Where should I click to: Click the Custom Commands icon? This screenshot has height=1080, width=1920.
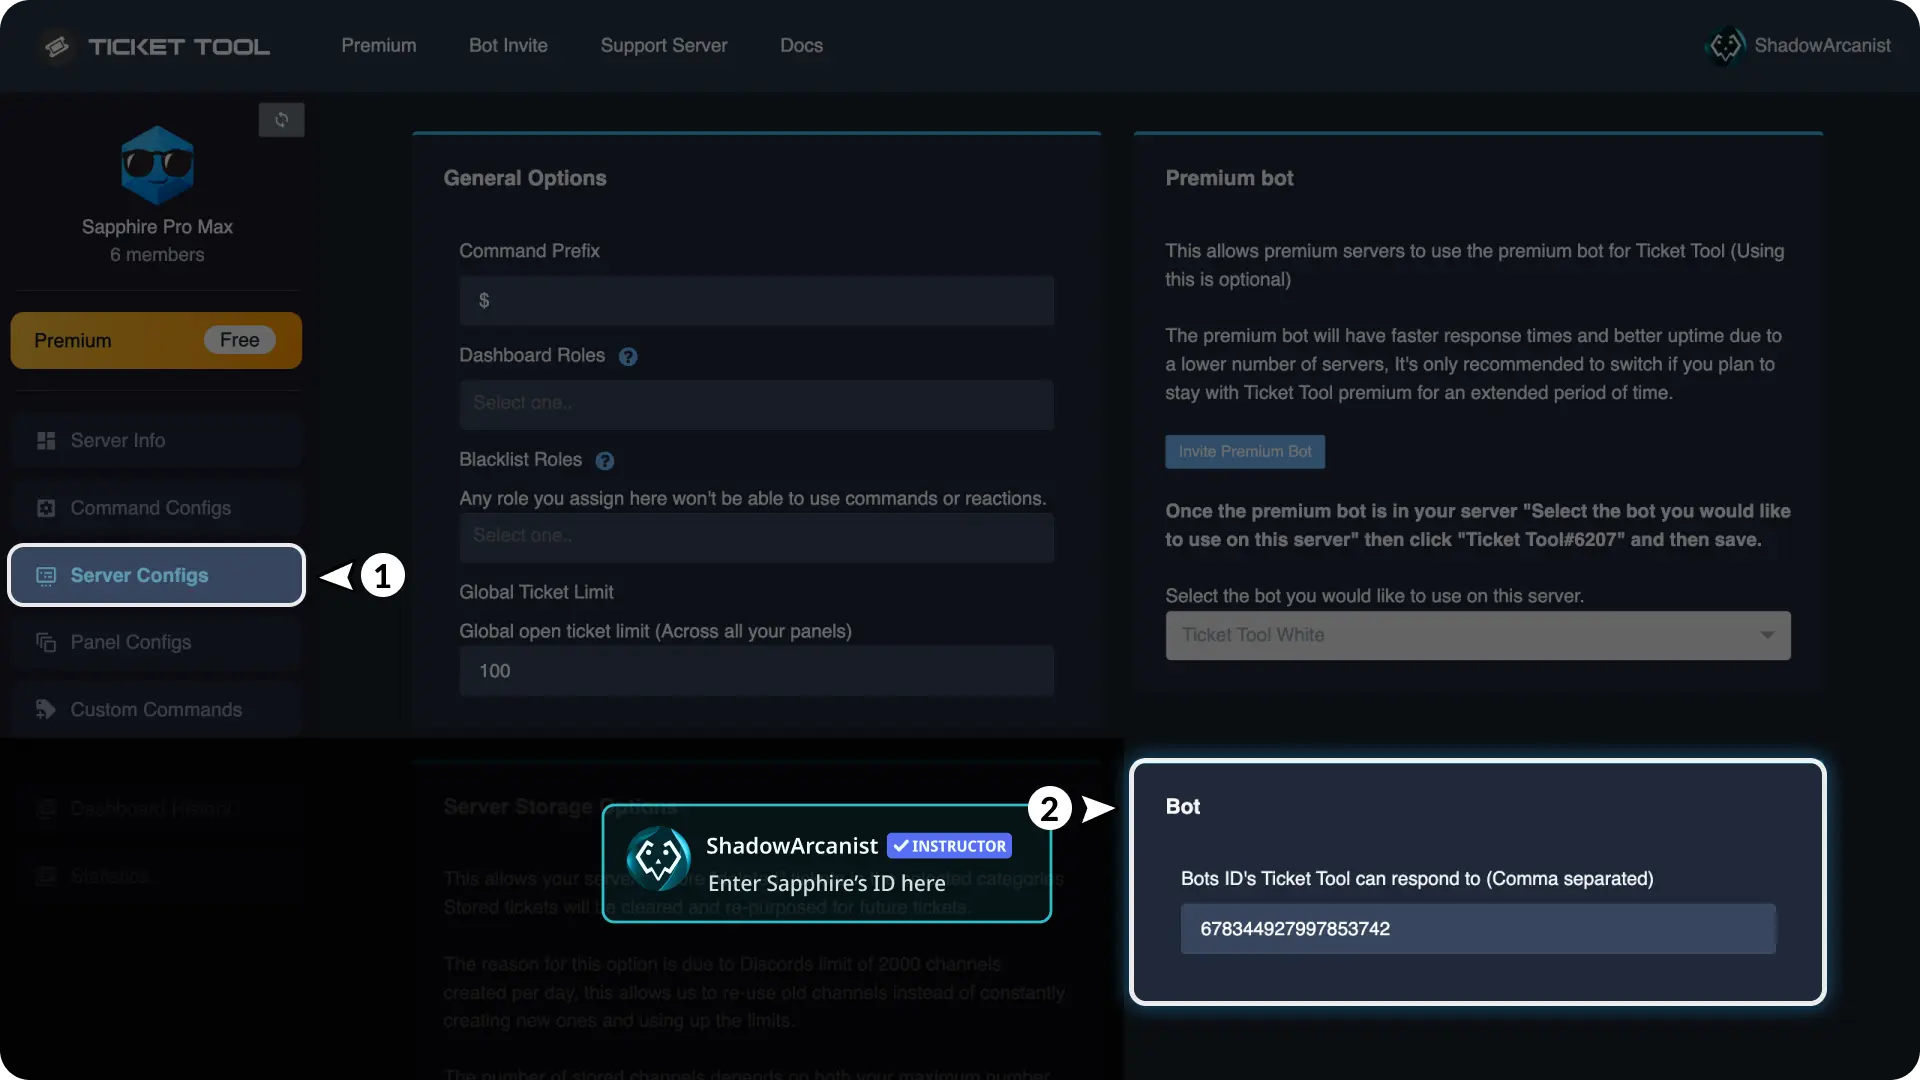46,709
